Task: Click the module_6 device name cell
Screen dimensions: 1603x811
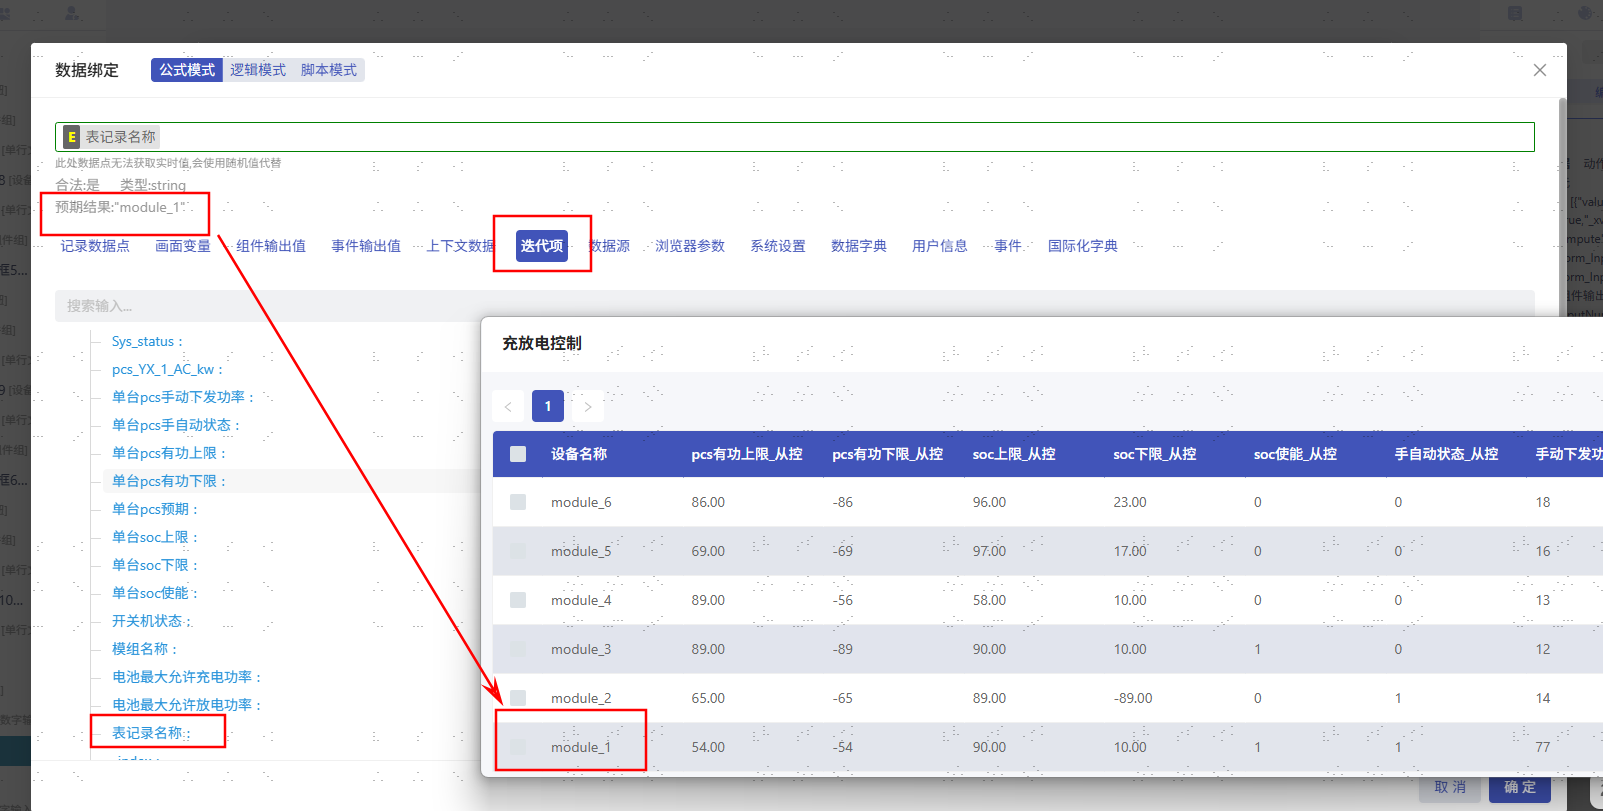Action: 581,502
